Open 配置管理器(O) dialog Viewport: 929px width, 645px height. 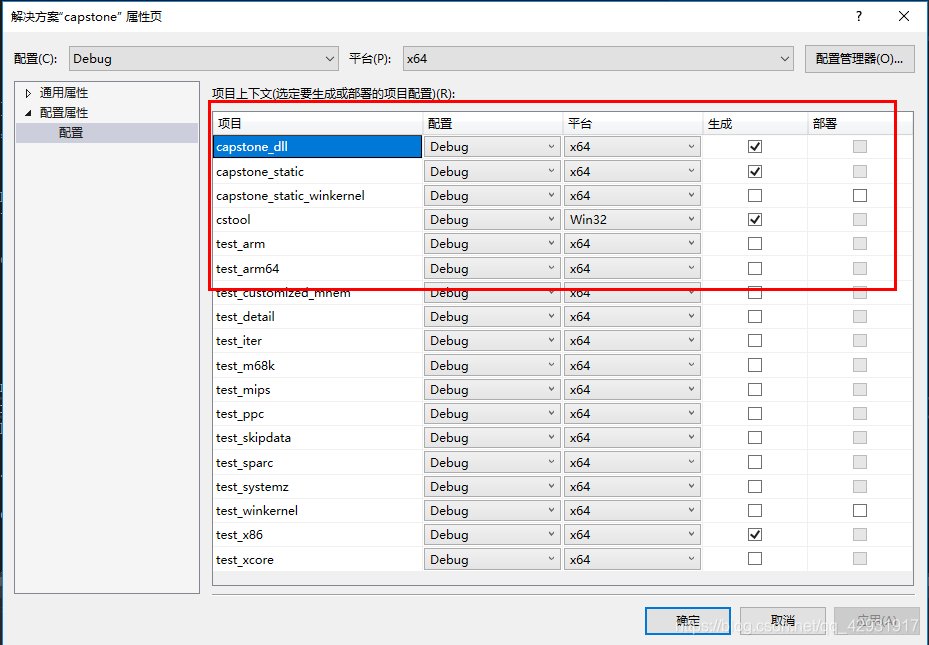coord(858,58)
